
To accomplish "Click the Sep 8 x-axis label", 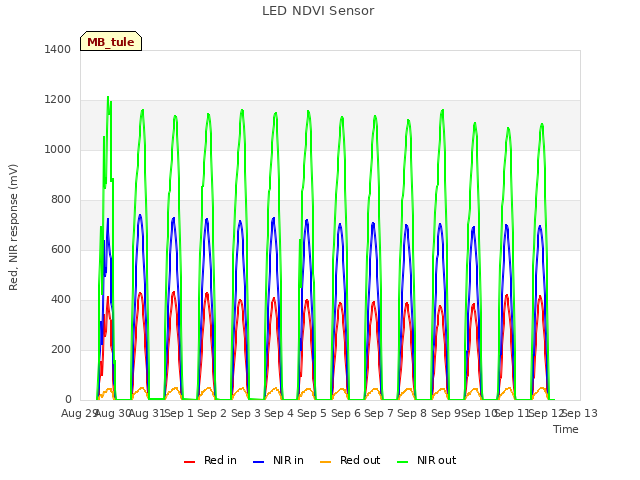I will [412, 413].
